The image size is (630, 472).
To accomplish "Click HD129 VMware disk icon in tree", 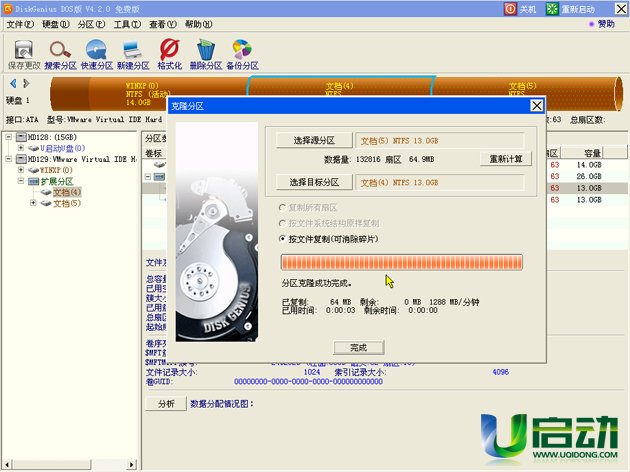I will (21, 159).
